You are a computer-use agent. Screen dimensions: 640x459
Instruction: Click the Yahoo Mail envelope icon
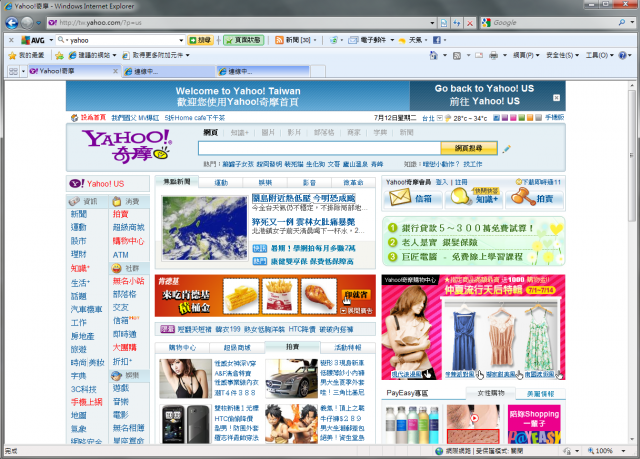pos(400,198)
